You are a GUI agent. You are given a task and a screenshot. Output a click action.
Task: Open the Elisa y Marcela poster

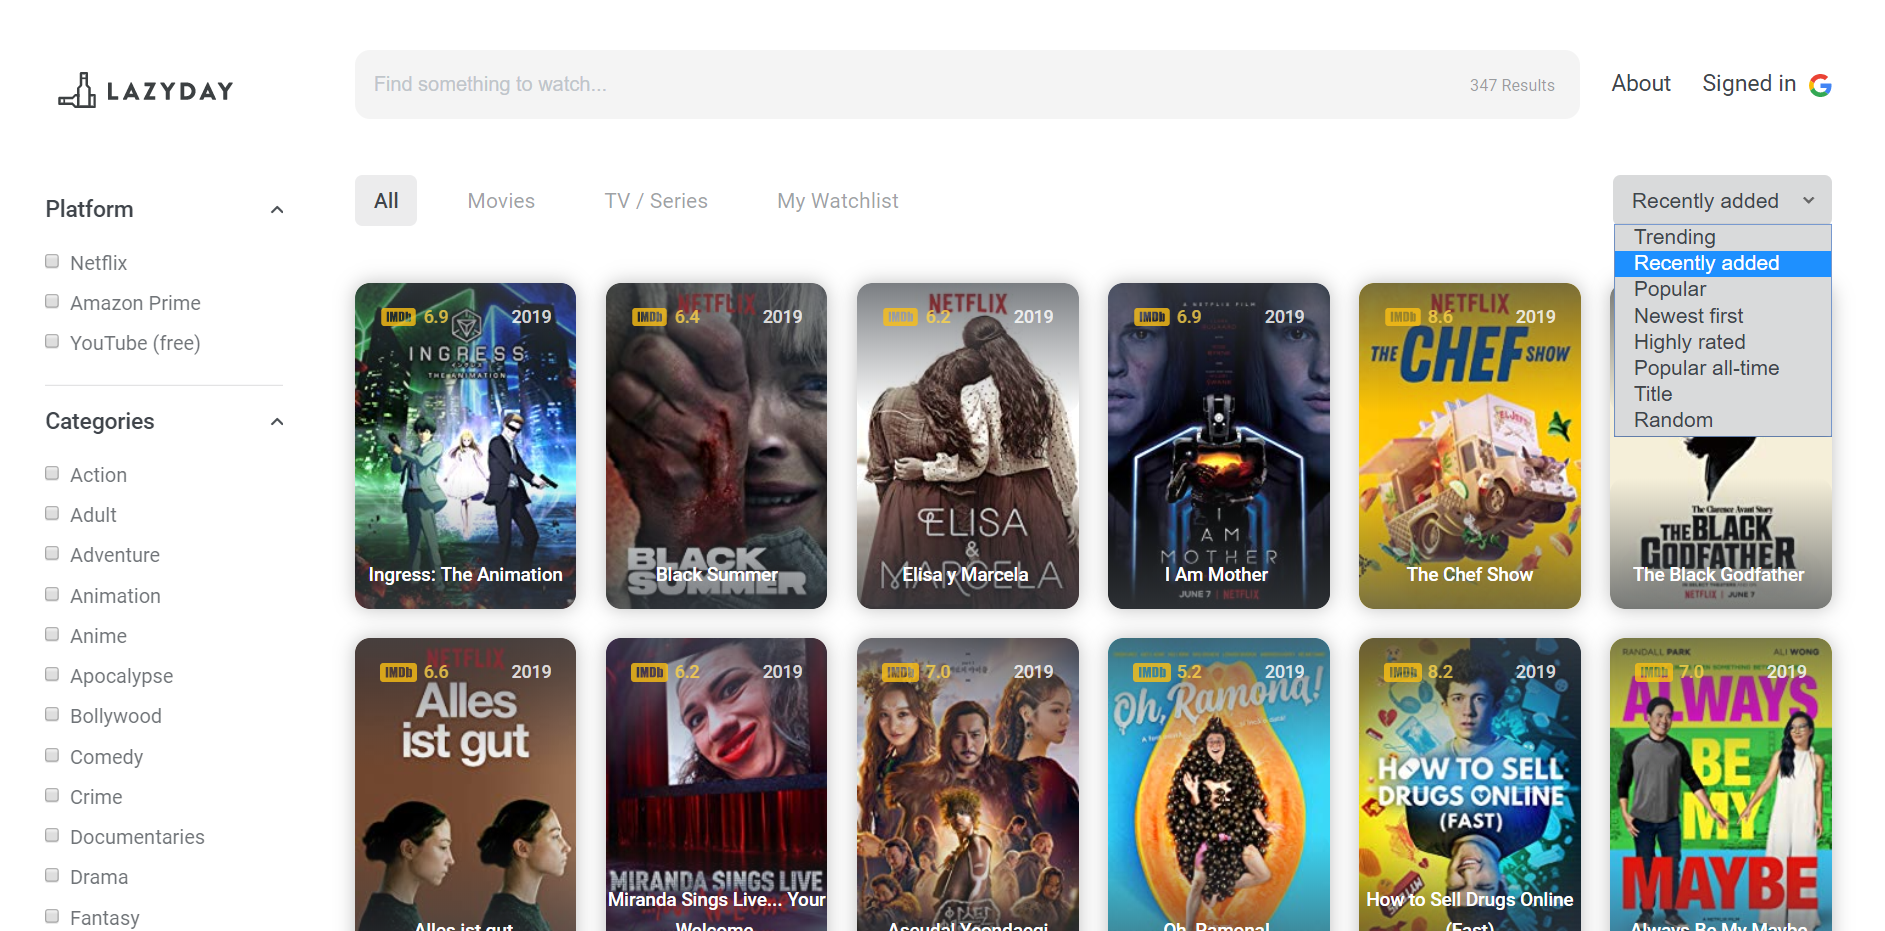coord(968,446)
